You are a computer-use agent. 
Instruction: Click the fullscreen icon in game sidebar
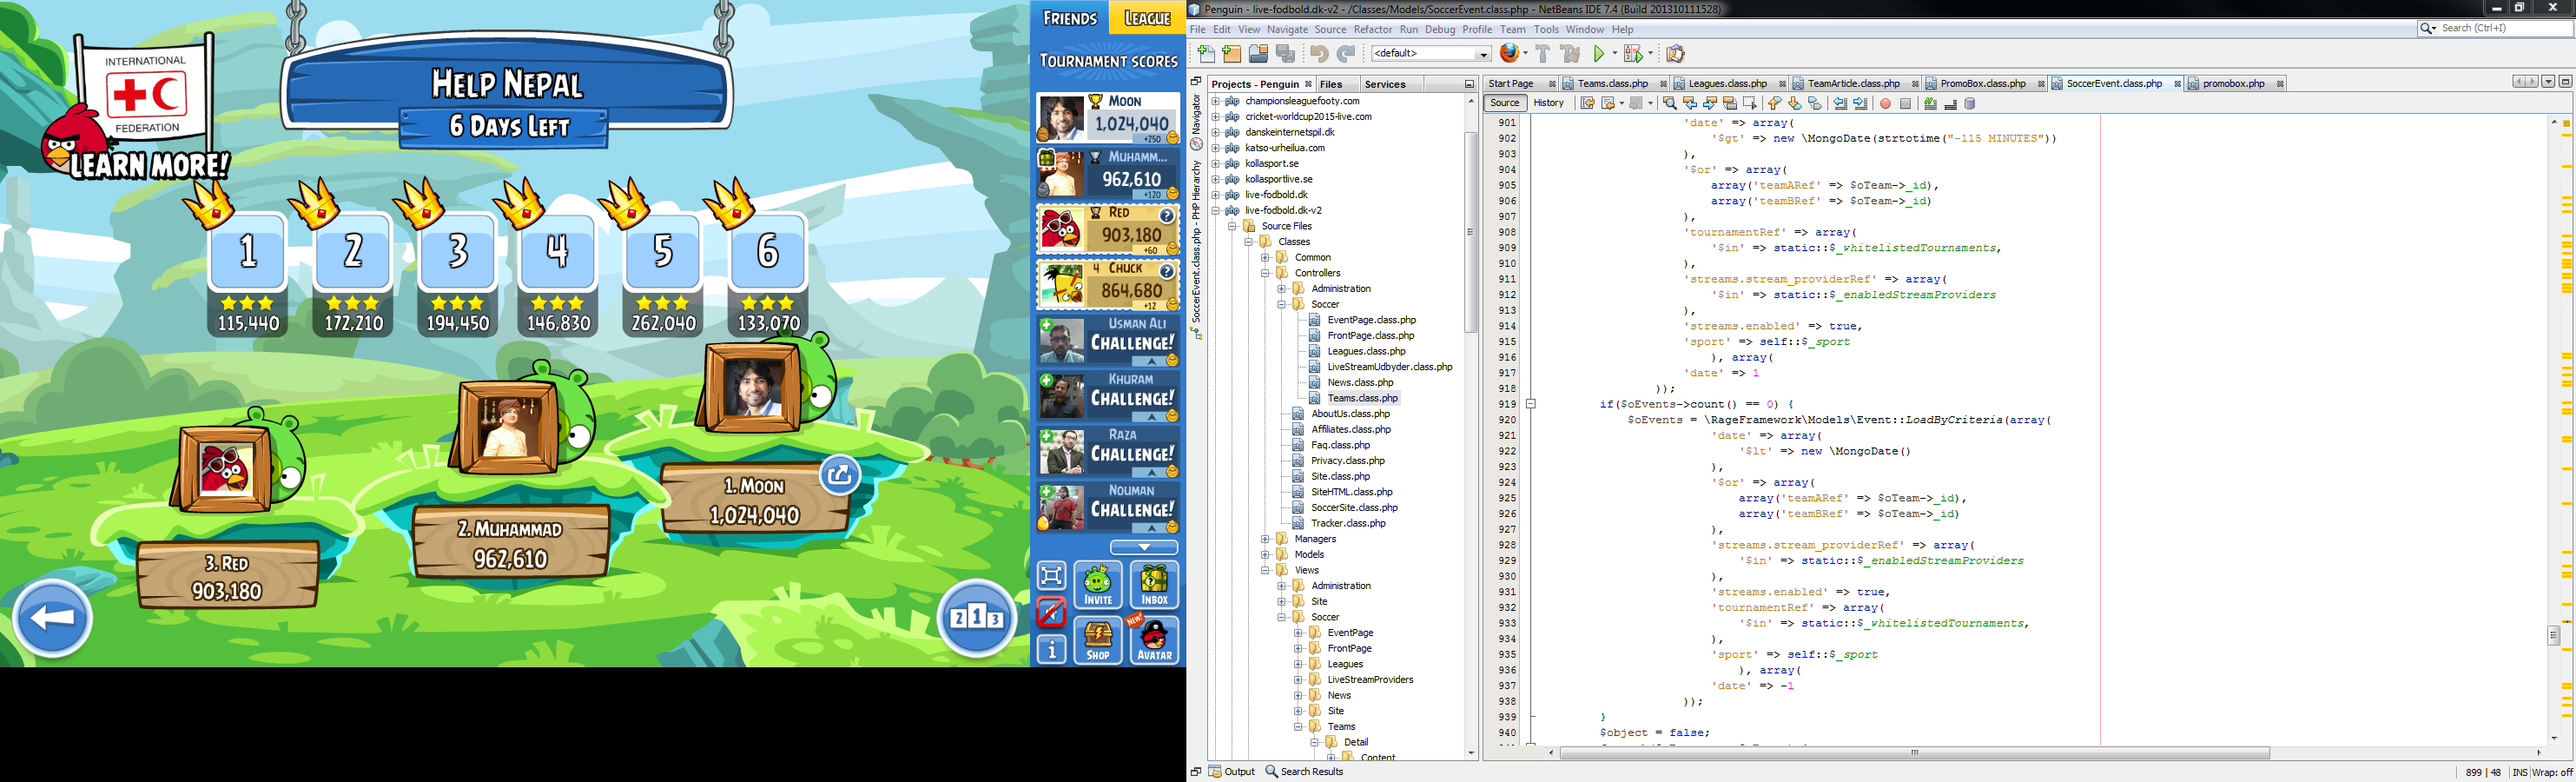(1051, 576)
